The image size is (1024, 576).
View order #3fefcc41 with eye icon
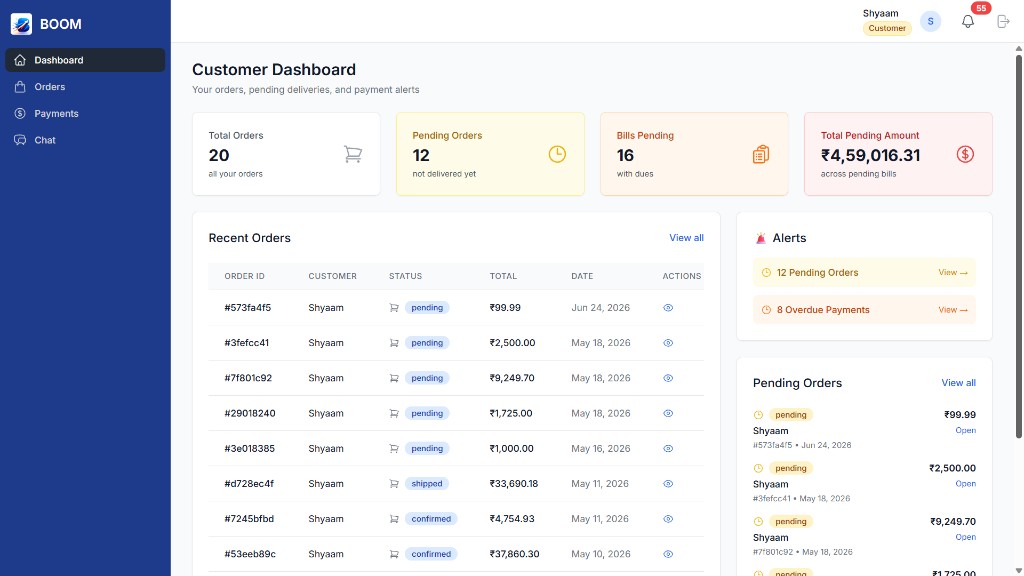point(668,343)
